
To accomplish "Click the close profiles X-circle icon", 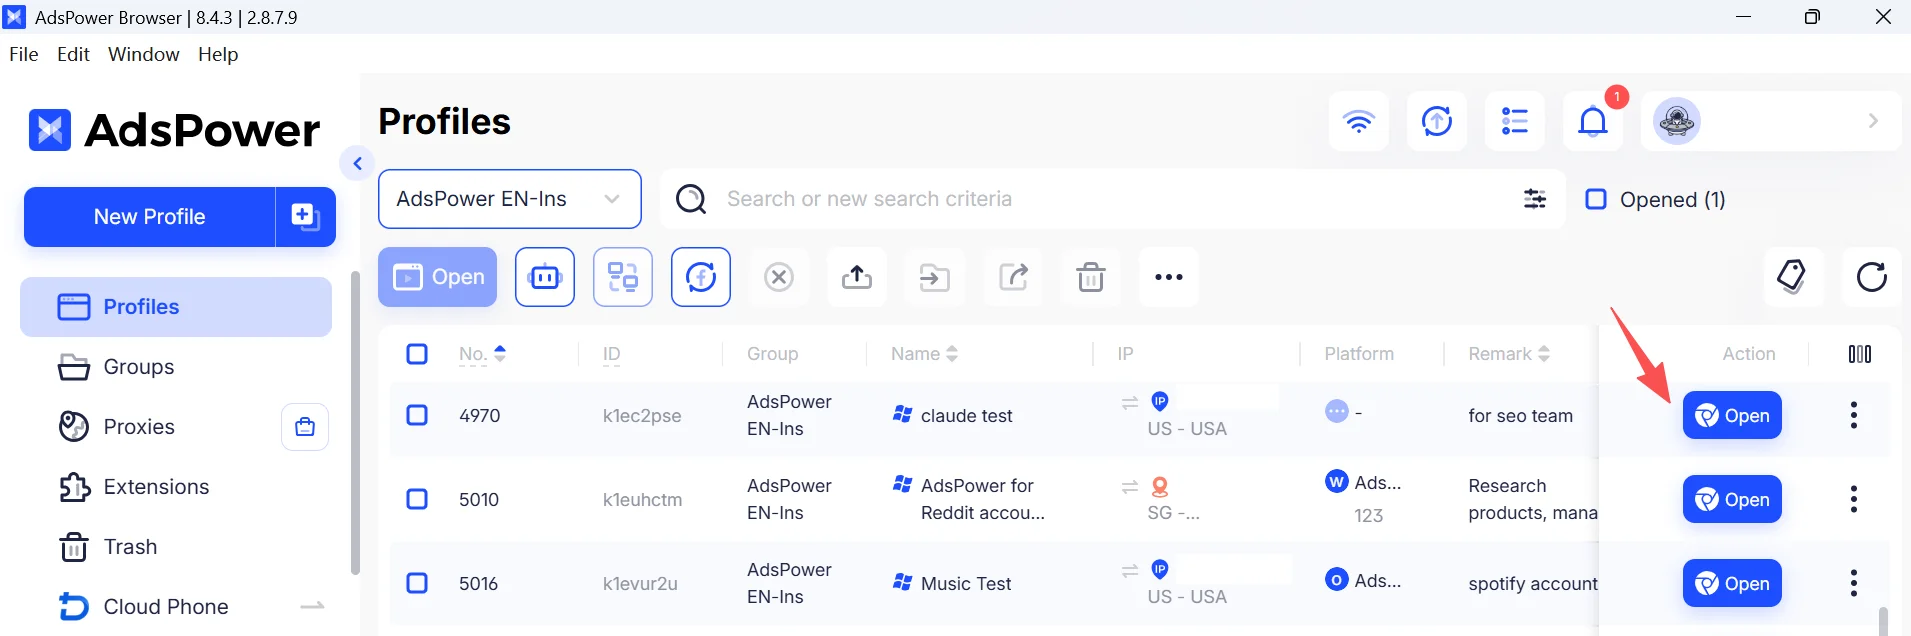I will [779, 277].
